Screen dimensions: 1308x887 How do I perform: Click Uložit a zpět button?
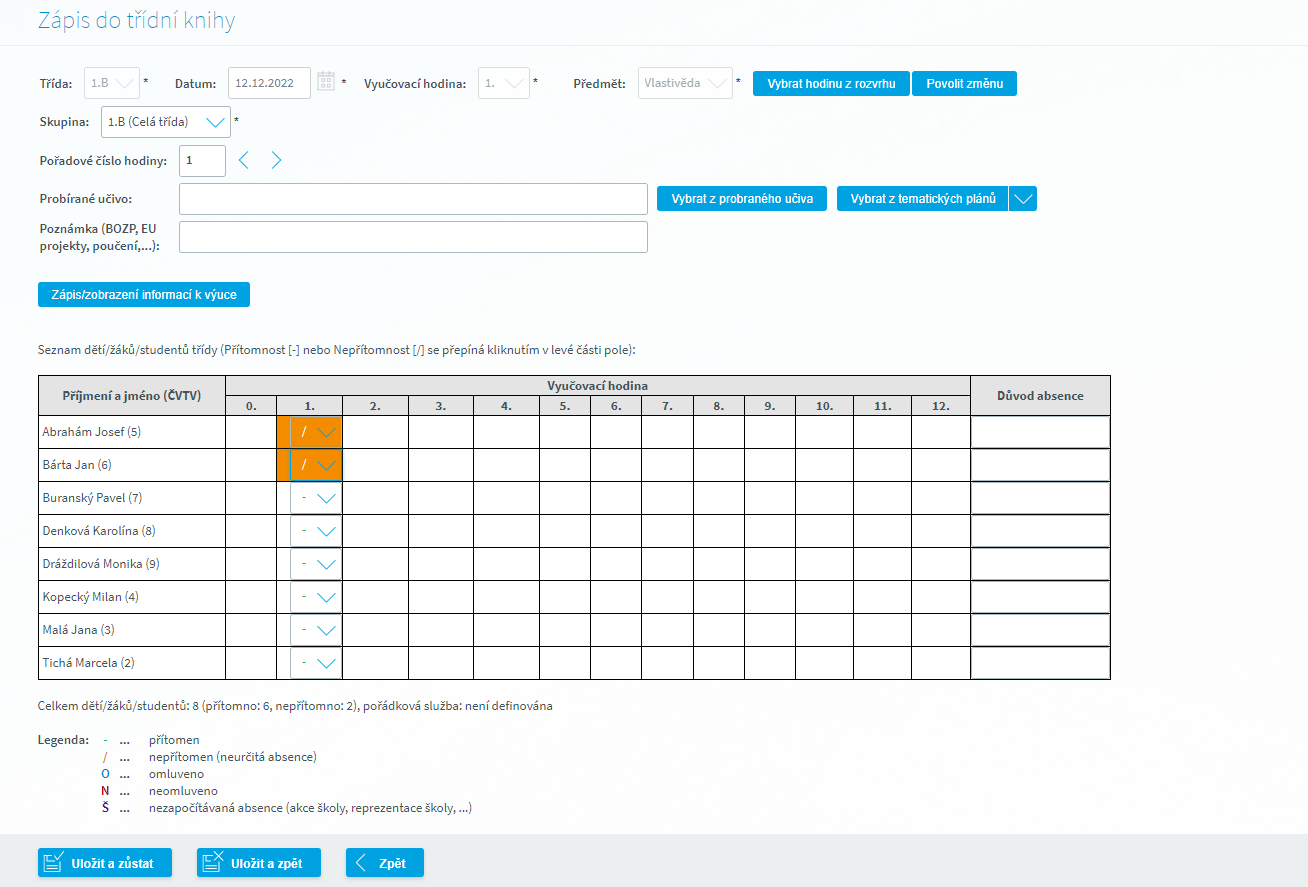click(259, 863)
